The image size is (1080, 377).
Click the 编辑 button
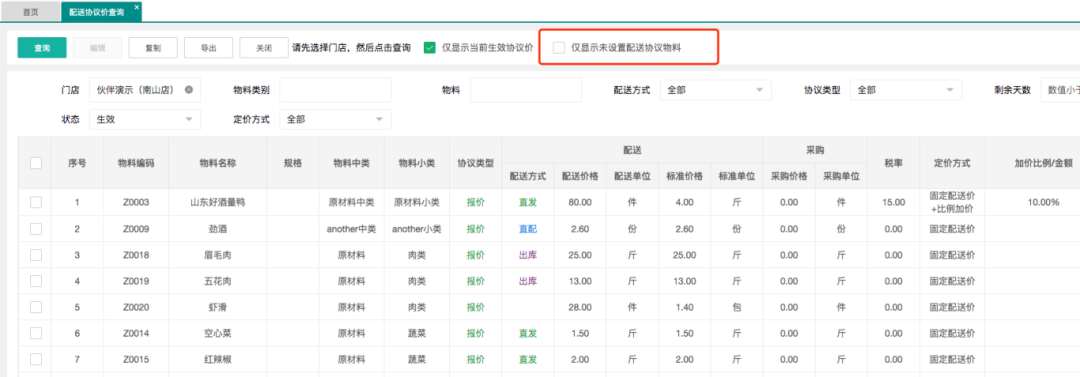click(x=98, y=48)
